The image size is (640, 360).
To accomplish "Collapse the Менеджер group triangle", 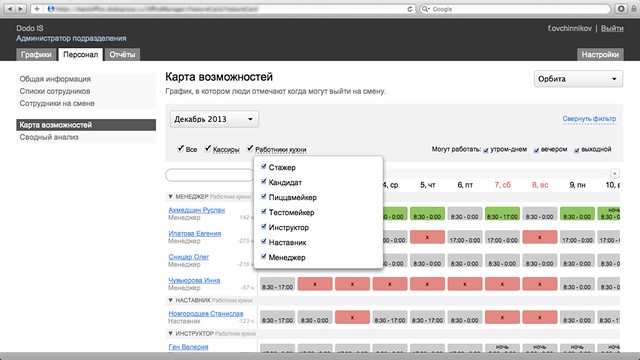I will pos(170,197).
